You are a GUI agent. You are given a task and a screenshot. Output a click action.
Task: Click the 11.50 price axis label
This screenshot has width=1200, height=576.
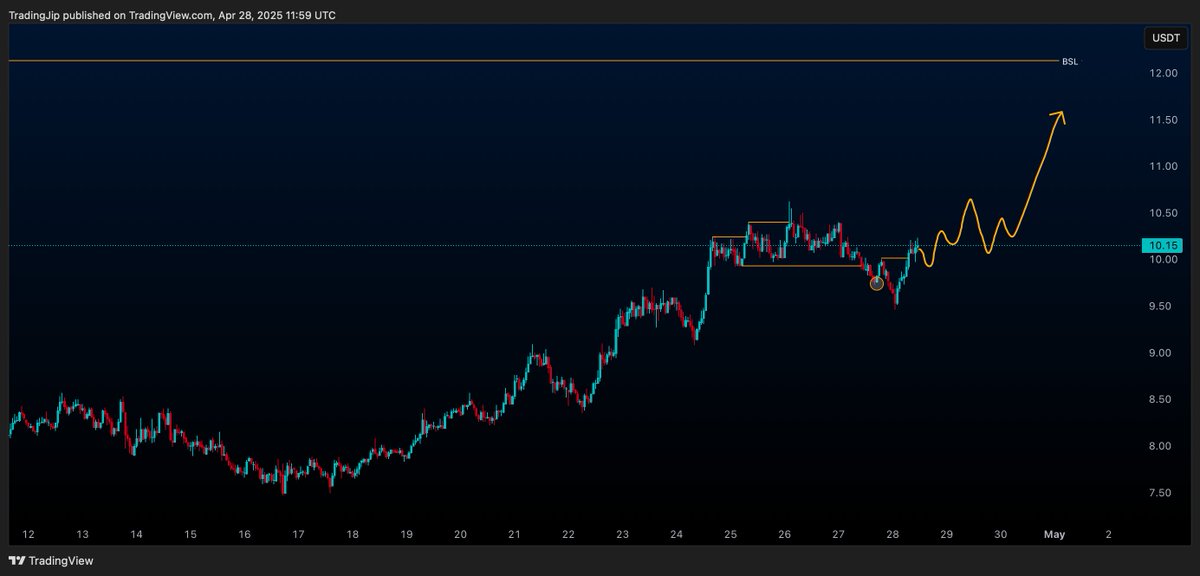(1163, 120)
